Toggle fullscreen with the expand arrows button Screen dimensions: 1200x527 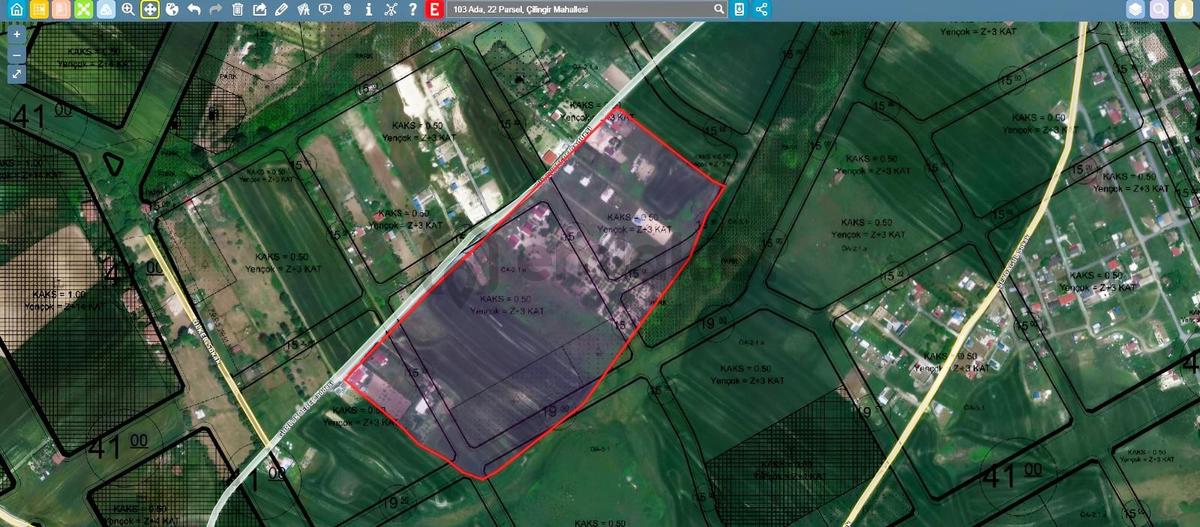[x=17, y=74]
